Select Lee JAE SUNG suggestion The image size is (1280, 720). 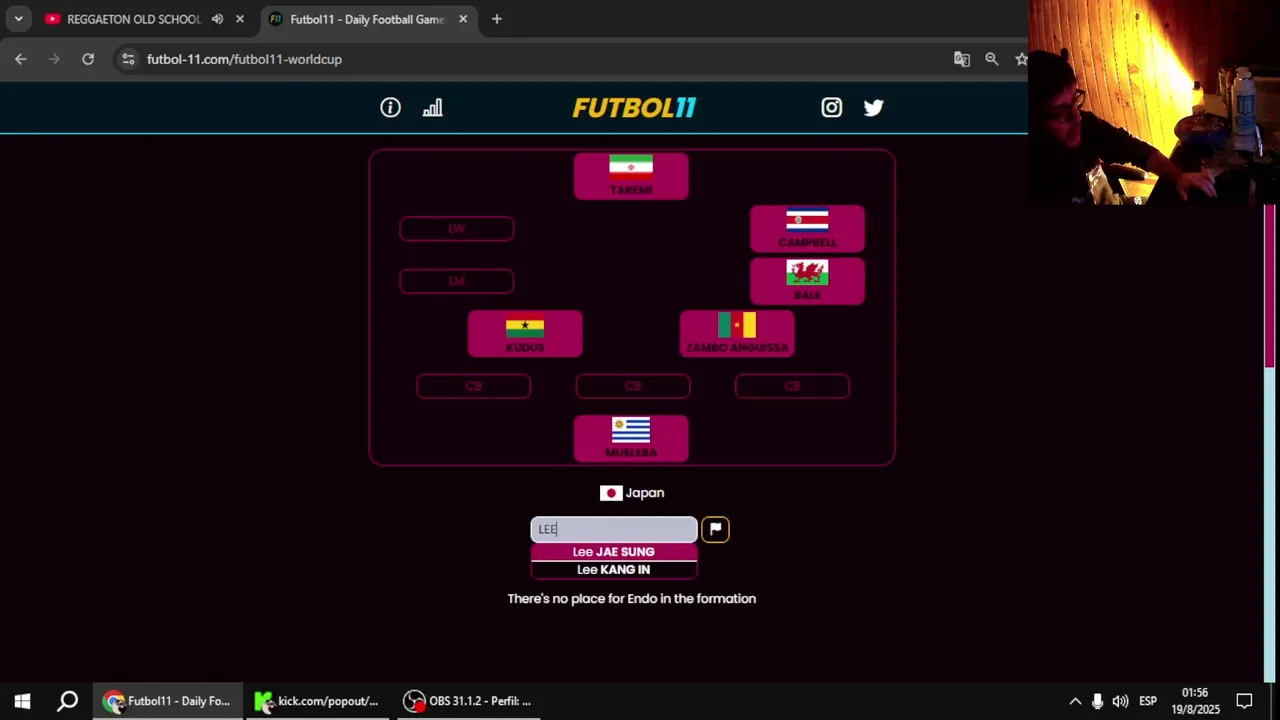613,552
